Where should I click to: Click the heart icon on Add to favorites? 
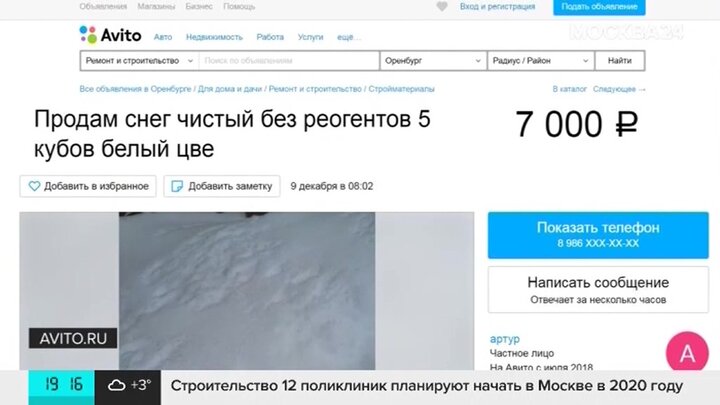34,186
